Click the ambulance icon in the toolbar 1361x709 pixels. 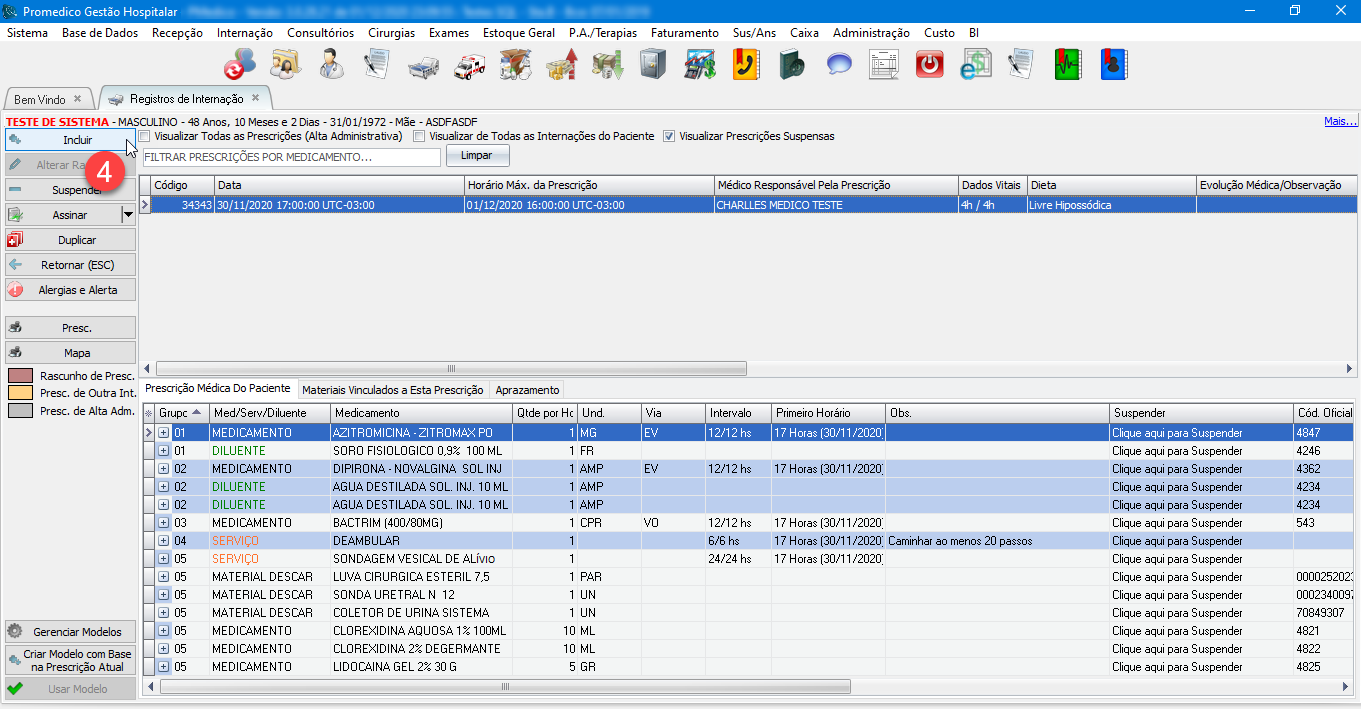pyautogui.click(x=470, y=65)
